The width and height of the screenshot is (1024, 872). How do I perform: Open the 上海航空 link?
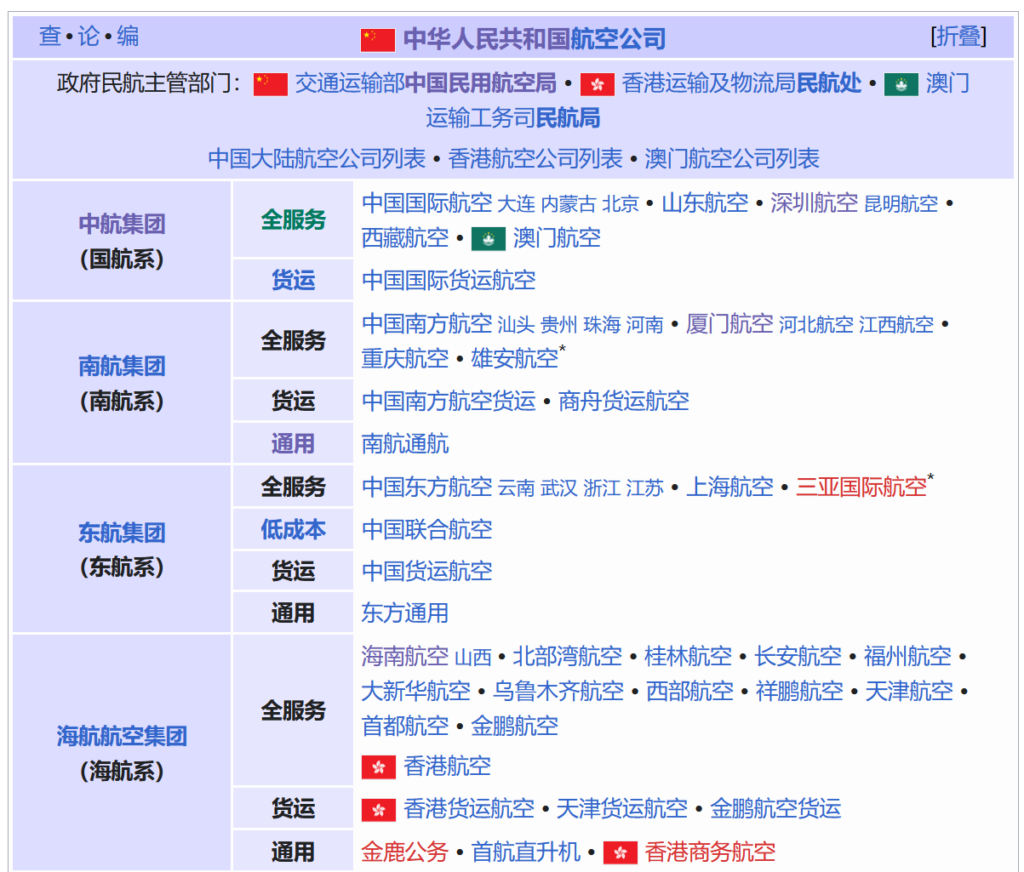[x=729, y=487]
